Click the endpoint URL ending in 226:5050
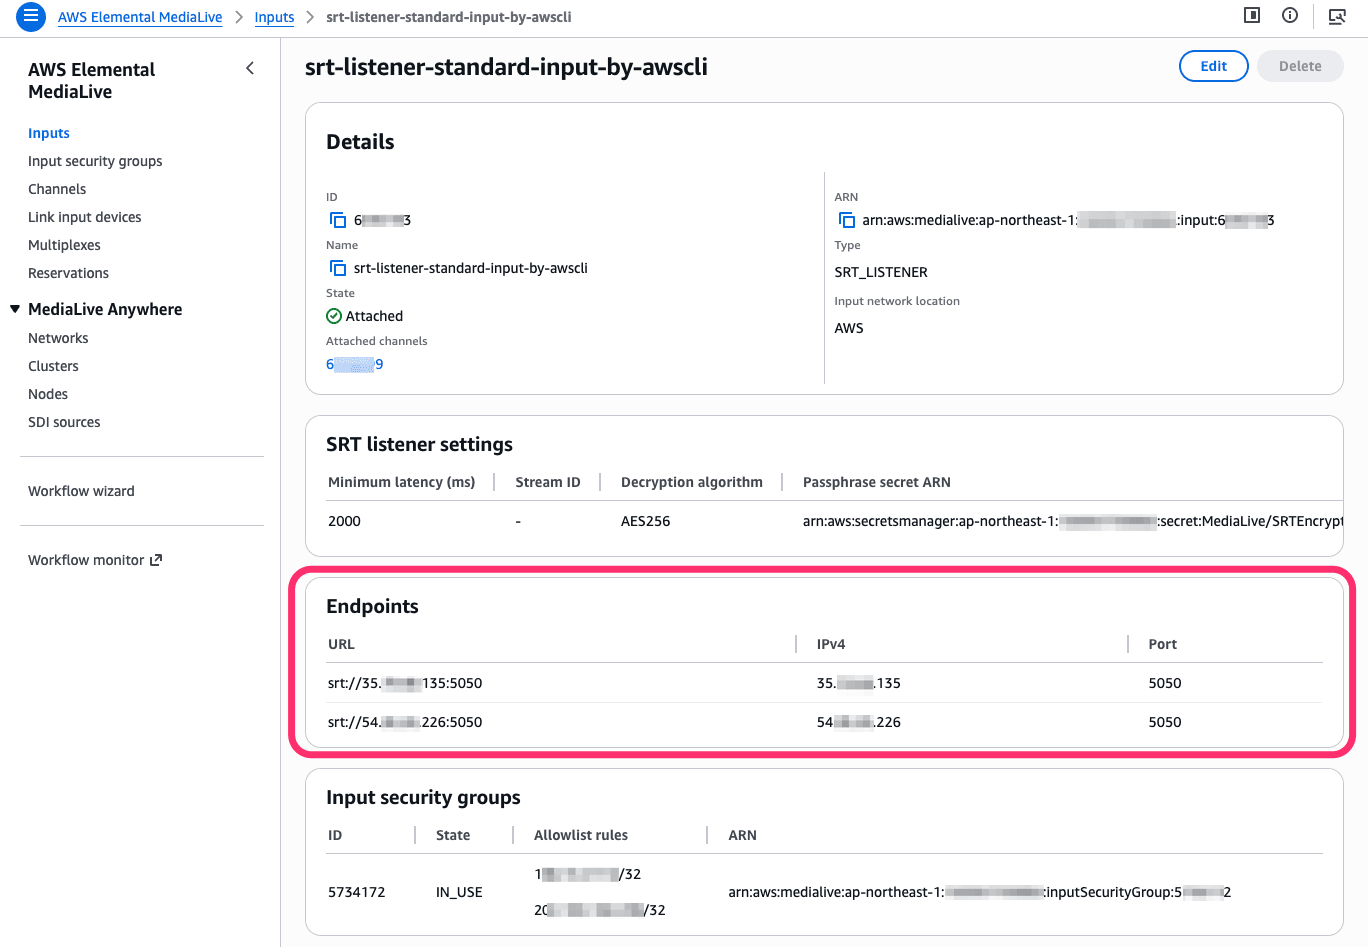 pos(405,722)
